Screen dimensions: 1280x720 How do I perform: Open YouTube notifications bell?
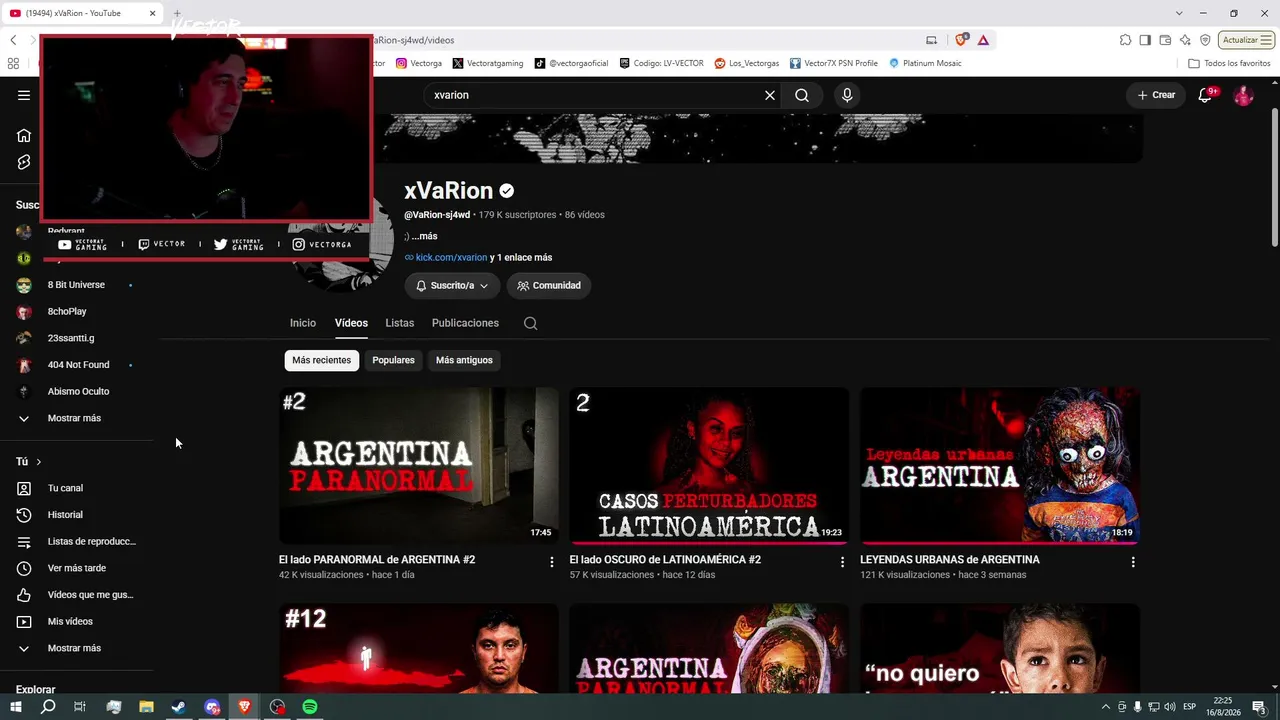coord(1205,95)
